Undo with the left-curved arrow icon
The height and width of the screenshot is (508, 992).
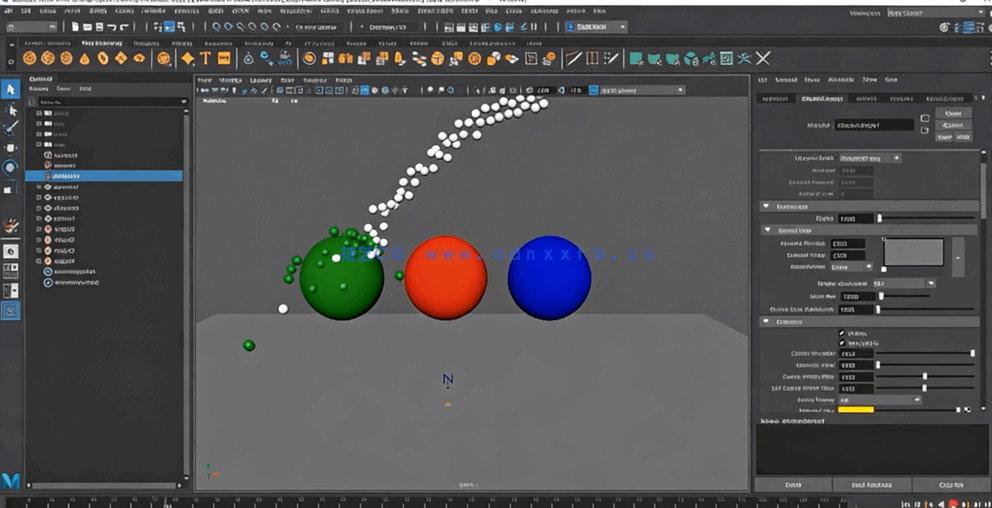click(112, 27)
